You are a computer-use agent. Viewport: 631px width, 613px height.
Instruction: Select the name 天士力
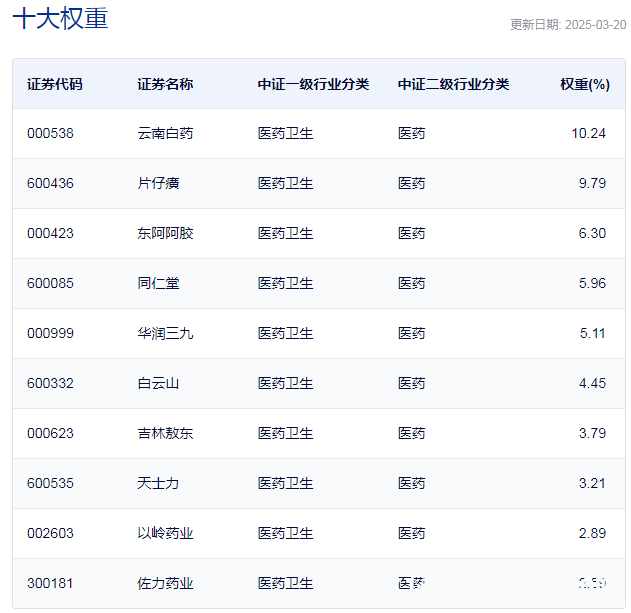pos(158,483)
